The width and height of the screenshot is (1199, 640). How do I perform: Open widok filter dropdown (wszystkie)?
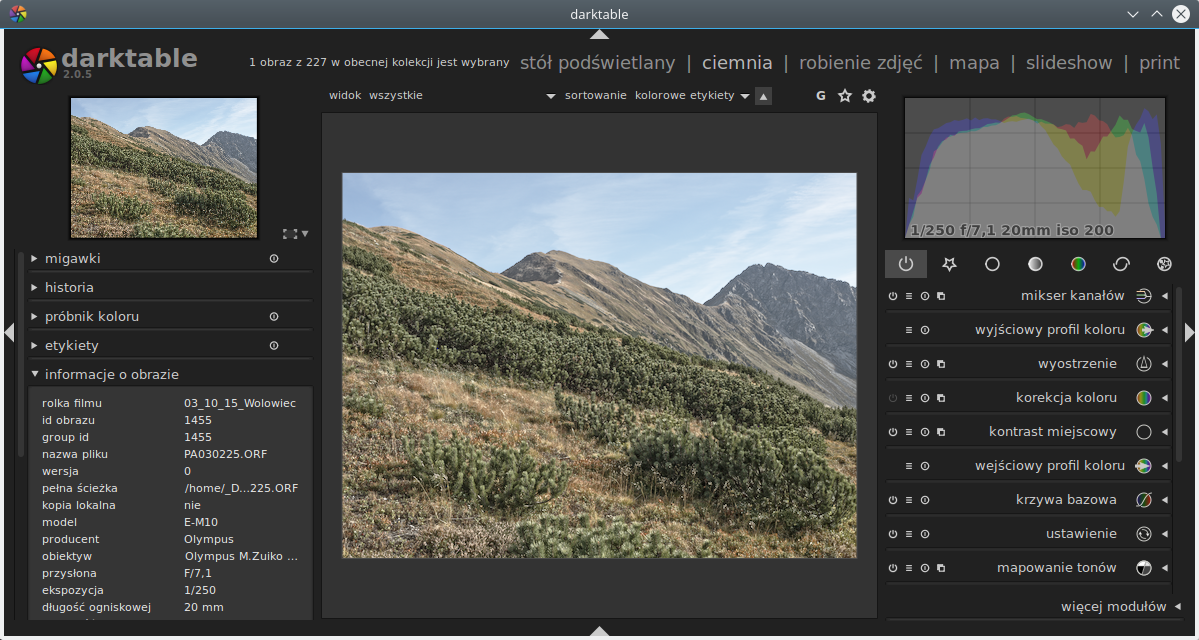(x=462, y=96)
